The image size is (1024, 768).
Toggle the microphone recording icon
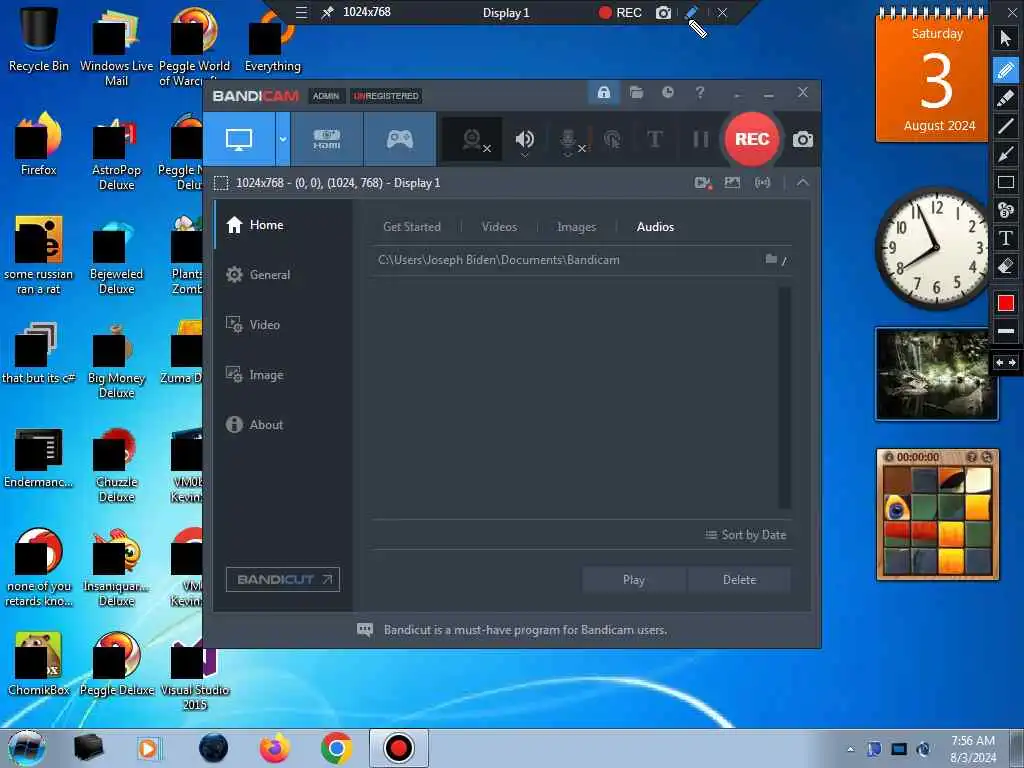(568, 138)
